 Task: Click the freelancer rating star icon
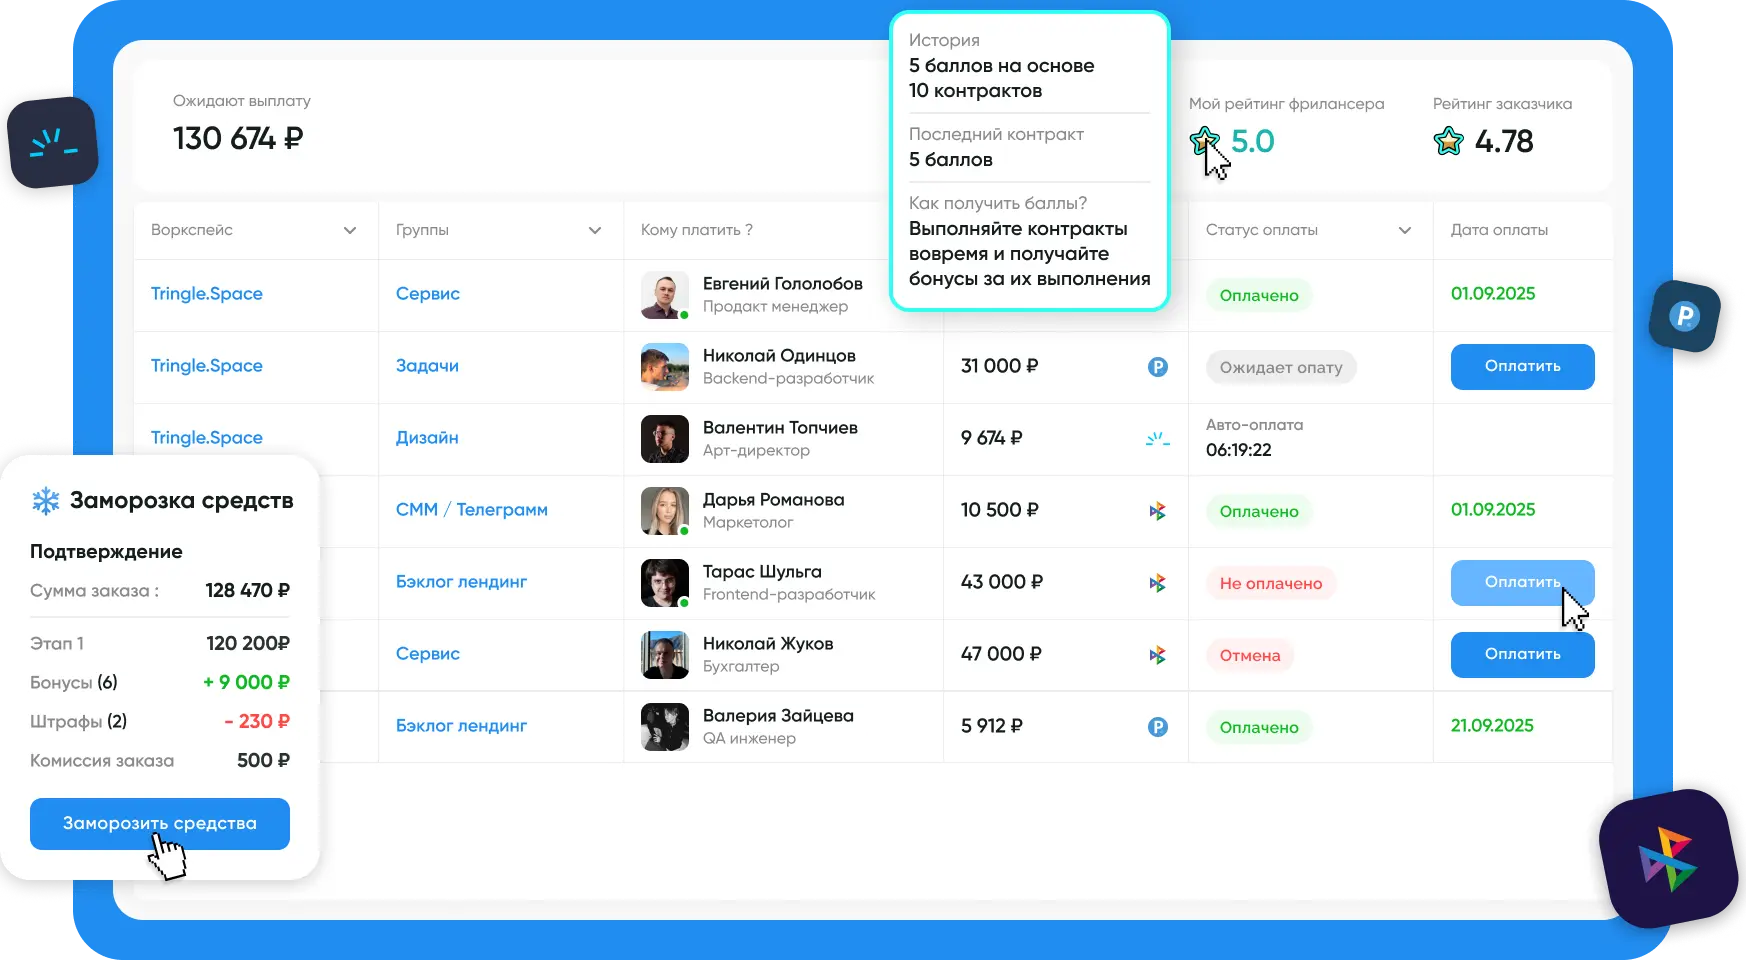(1204, 141)
